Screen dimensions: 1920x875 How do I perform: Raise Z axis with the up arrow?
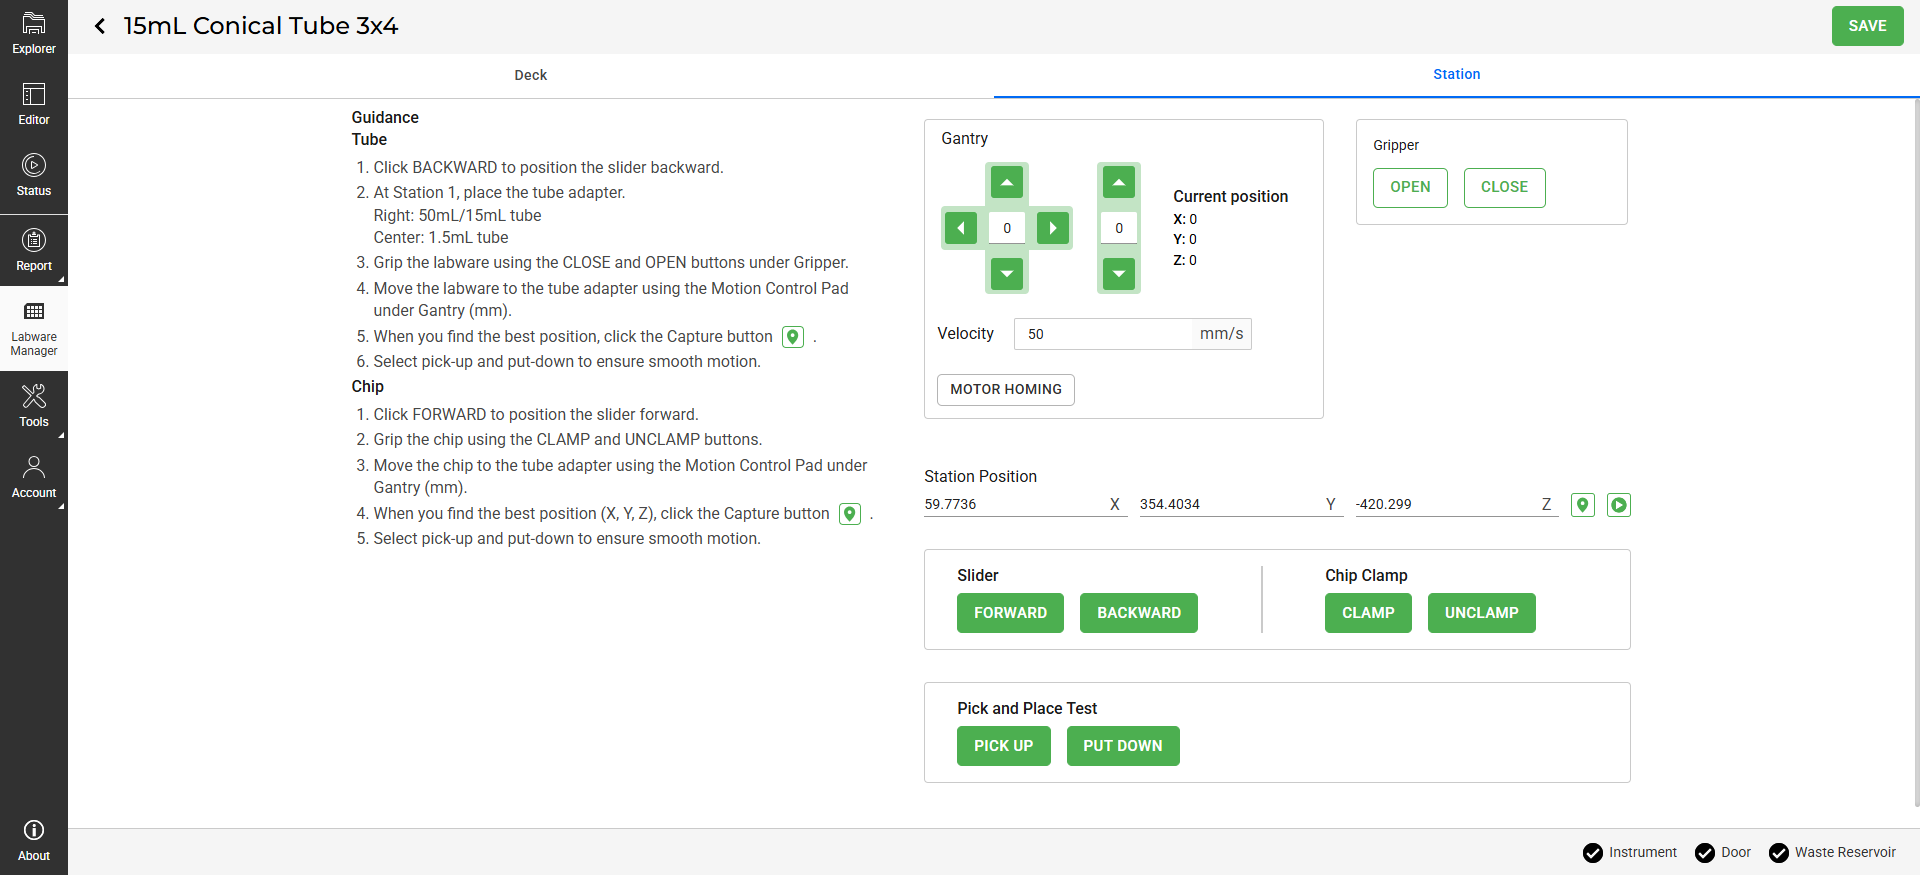(x=1118, y=182)
